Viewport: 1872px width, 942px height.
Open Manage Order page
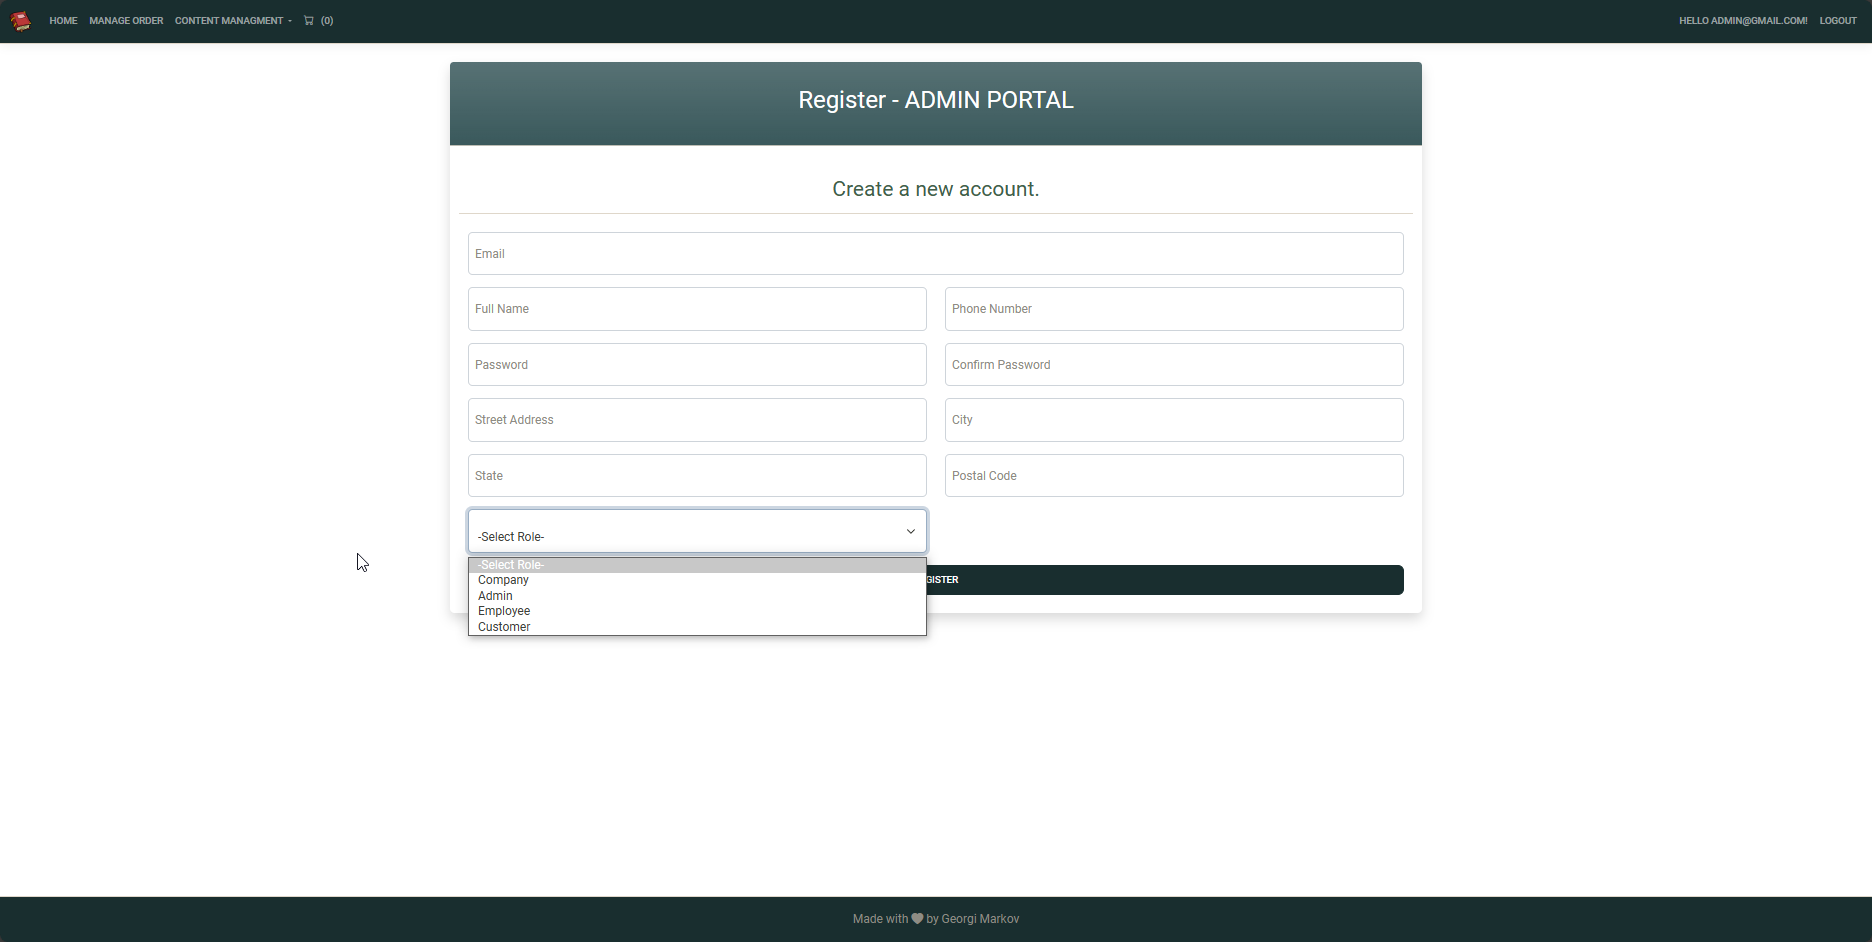[x=126, y=20]
